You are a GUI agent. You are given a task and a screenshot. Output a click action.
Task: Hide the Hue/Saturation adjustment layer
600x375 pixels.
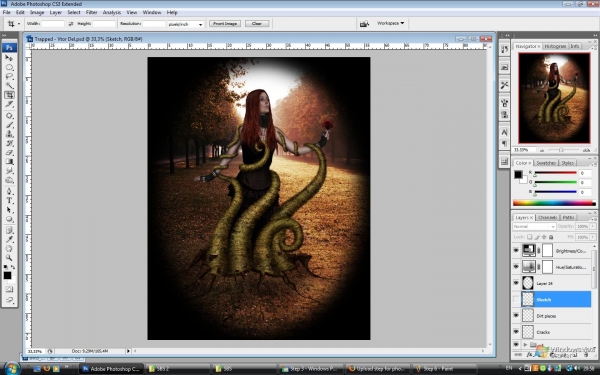(516, 267)
